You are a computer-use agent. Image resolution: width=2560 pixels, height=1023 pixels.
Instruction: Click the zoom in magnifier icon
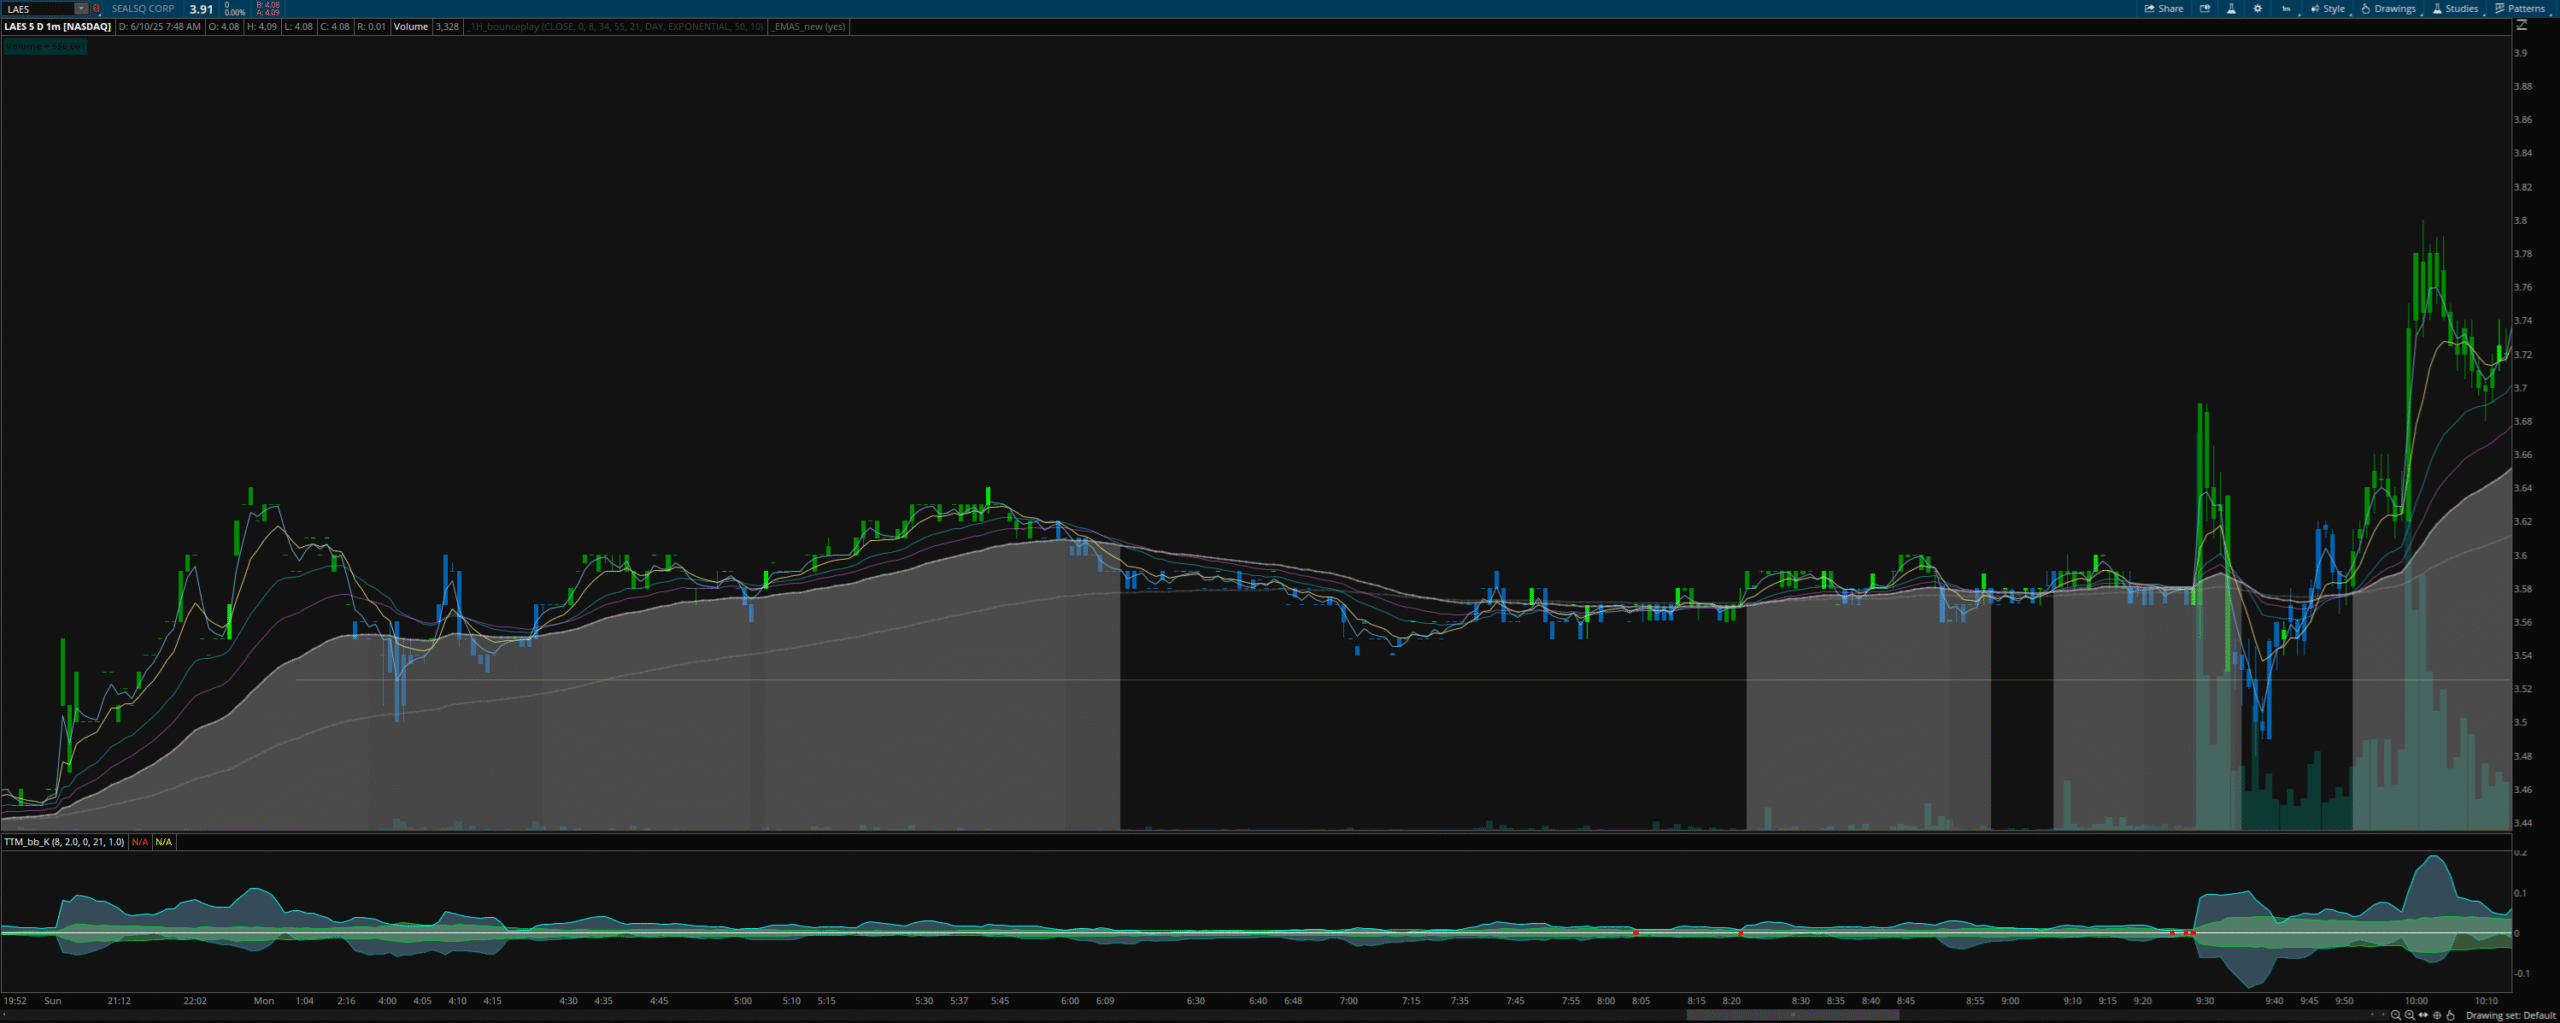[2409, 1015]
